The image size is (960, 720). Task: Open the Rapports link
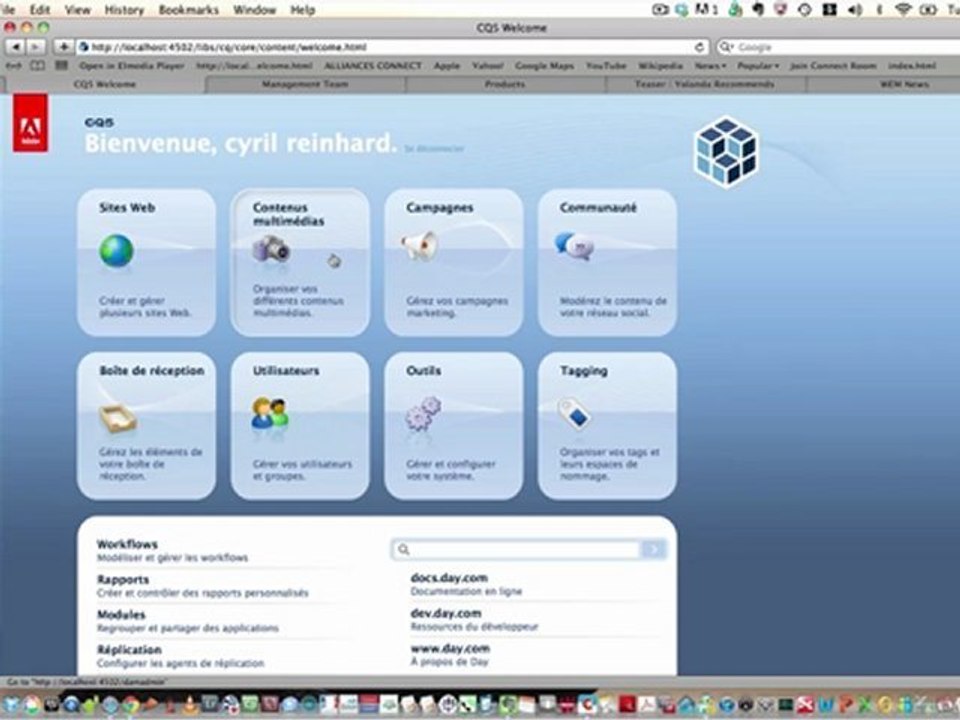123,579
